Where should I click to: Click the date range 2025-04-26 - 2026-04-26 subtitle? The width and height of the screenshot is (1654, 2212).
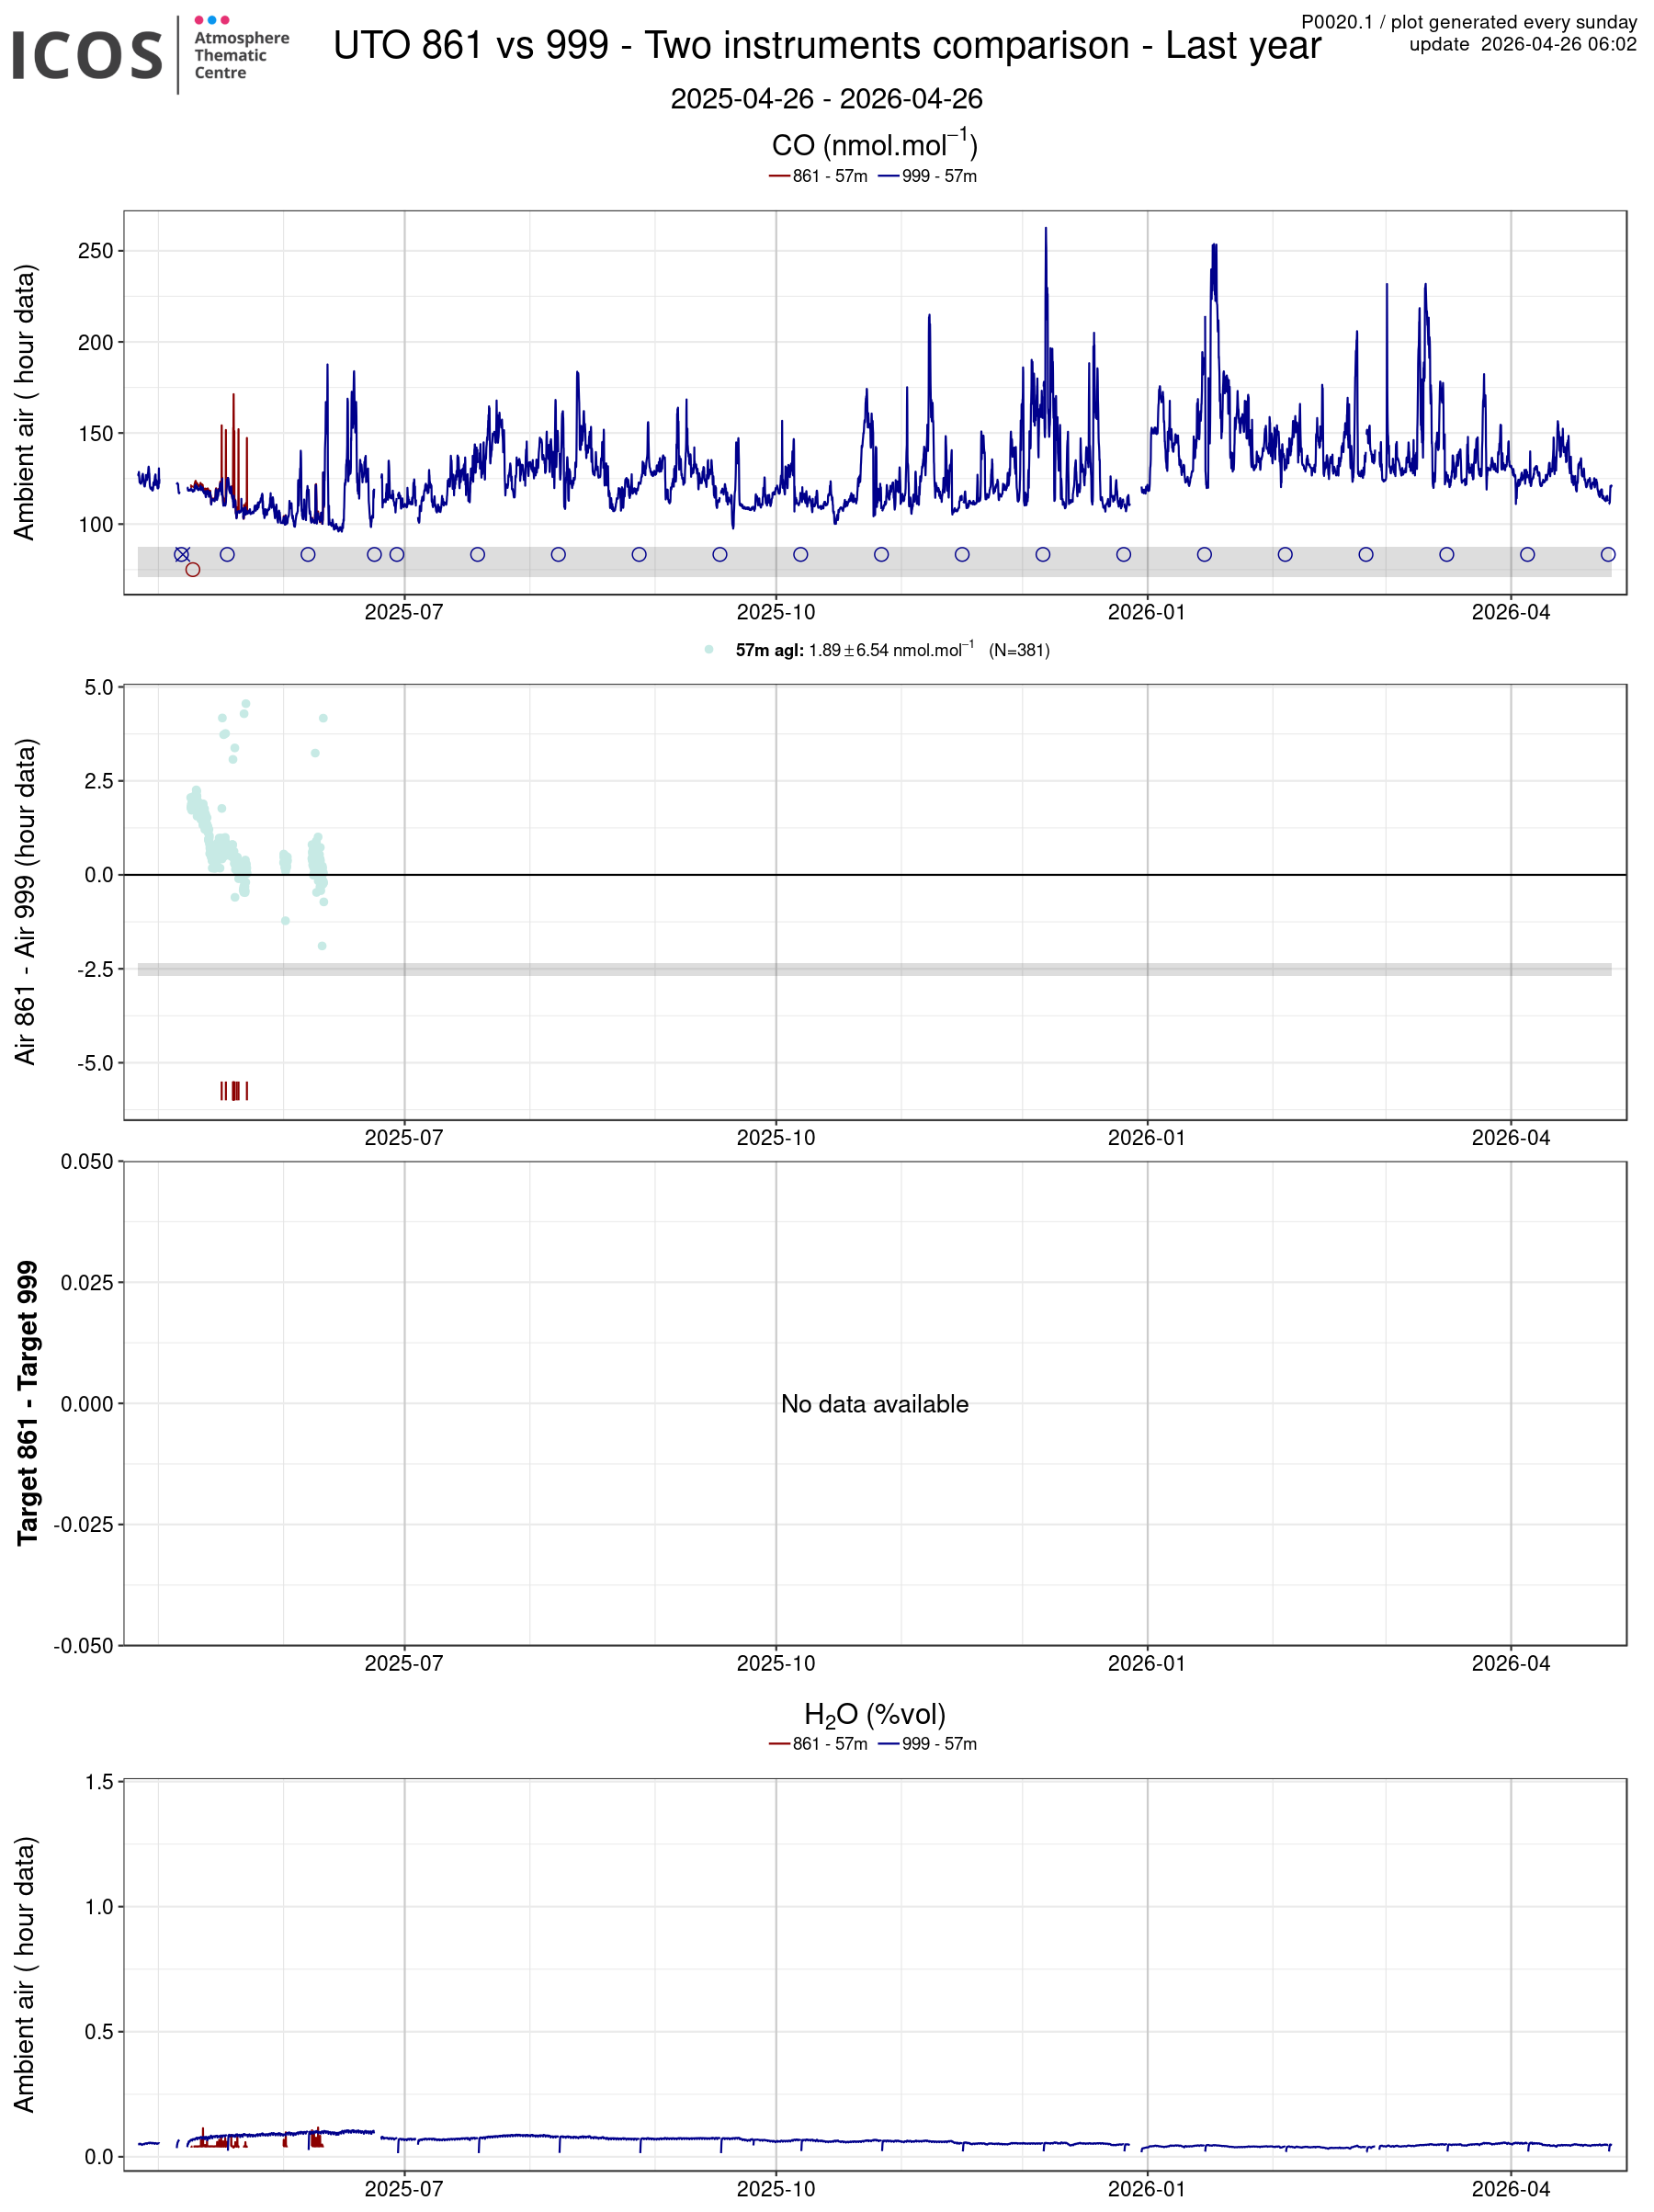click(826, 99)
